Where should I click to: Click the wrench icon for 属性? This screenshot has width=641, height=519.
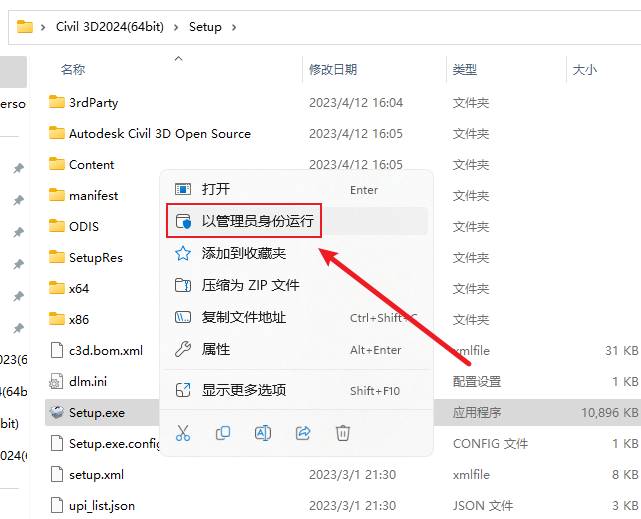pos(183,349)
